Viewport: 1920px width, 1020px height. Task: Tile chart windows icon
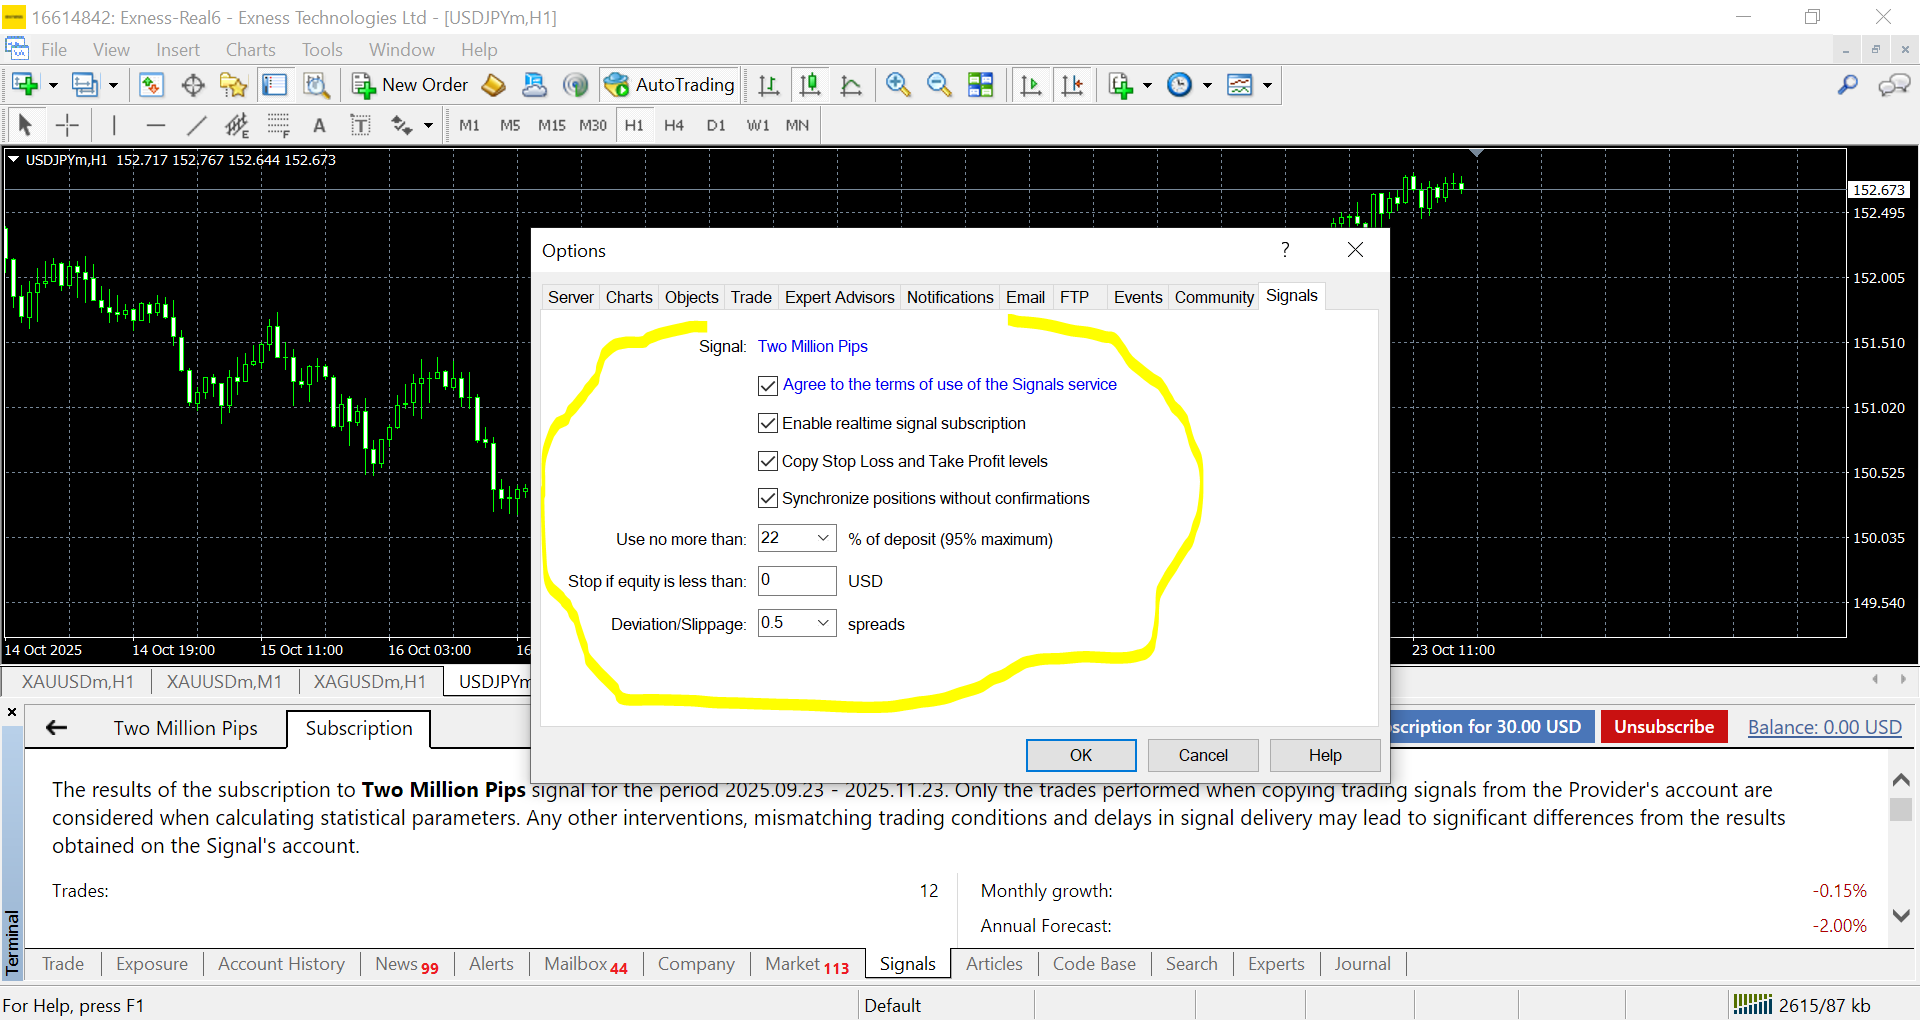[981, 85]
